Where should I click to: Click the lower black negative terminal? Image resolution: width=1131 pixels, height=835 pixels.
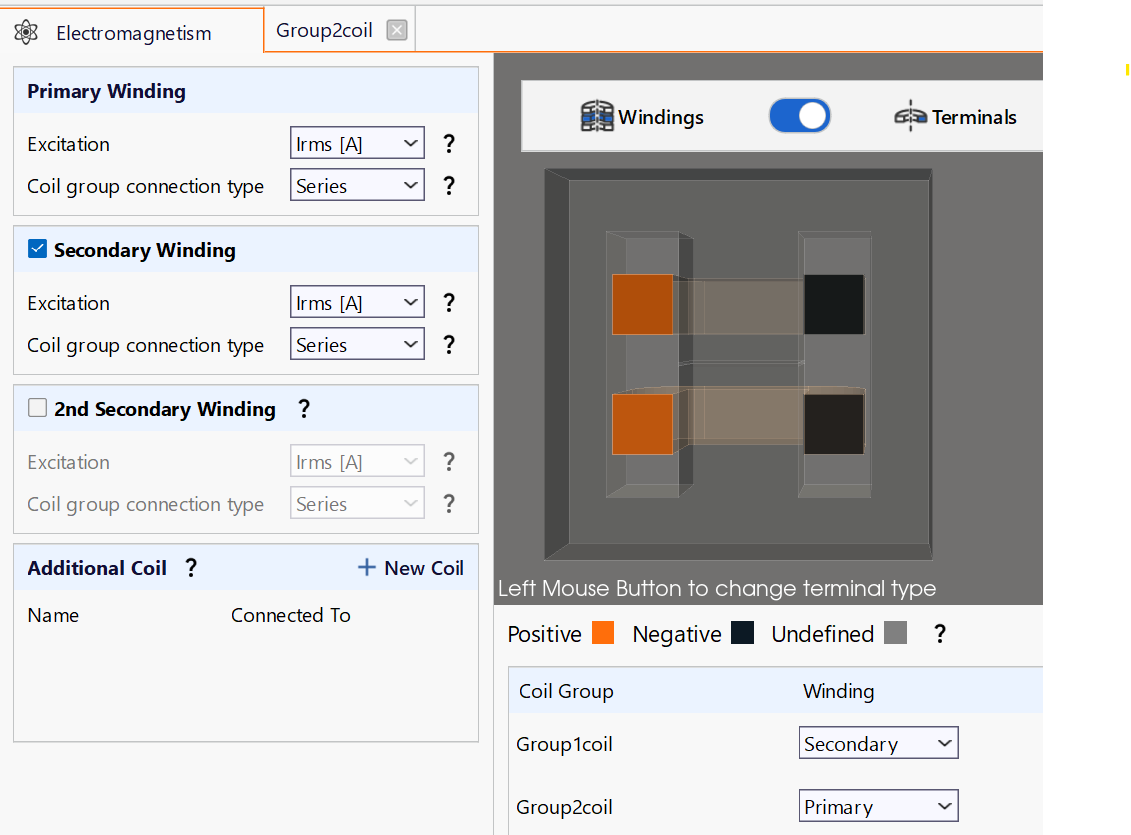coord(834,423)
